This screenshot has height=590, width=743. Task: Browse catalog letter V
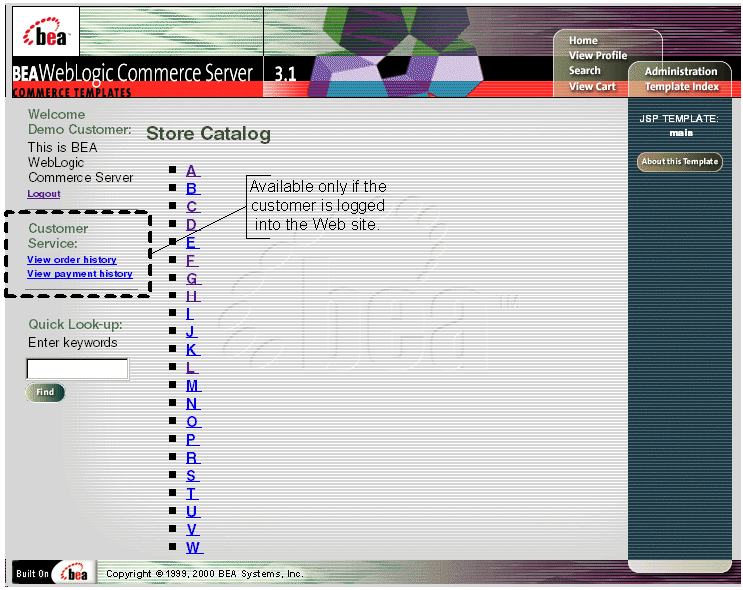click(x=192, y=530)
